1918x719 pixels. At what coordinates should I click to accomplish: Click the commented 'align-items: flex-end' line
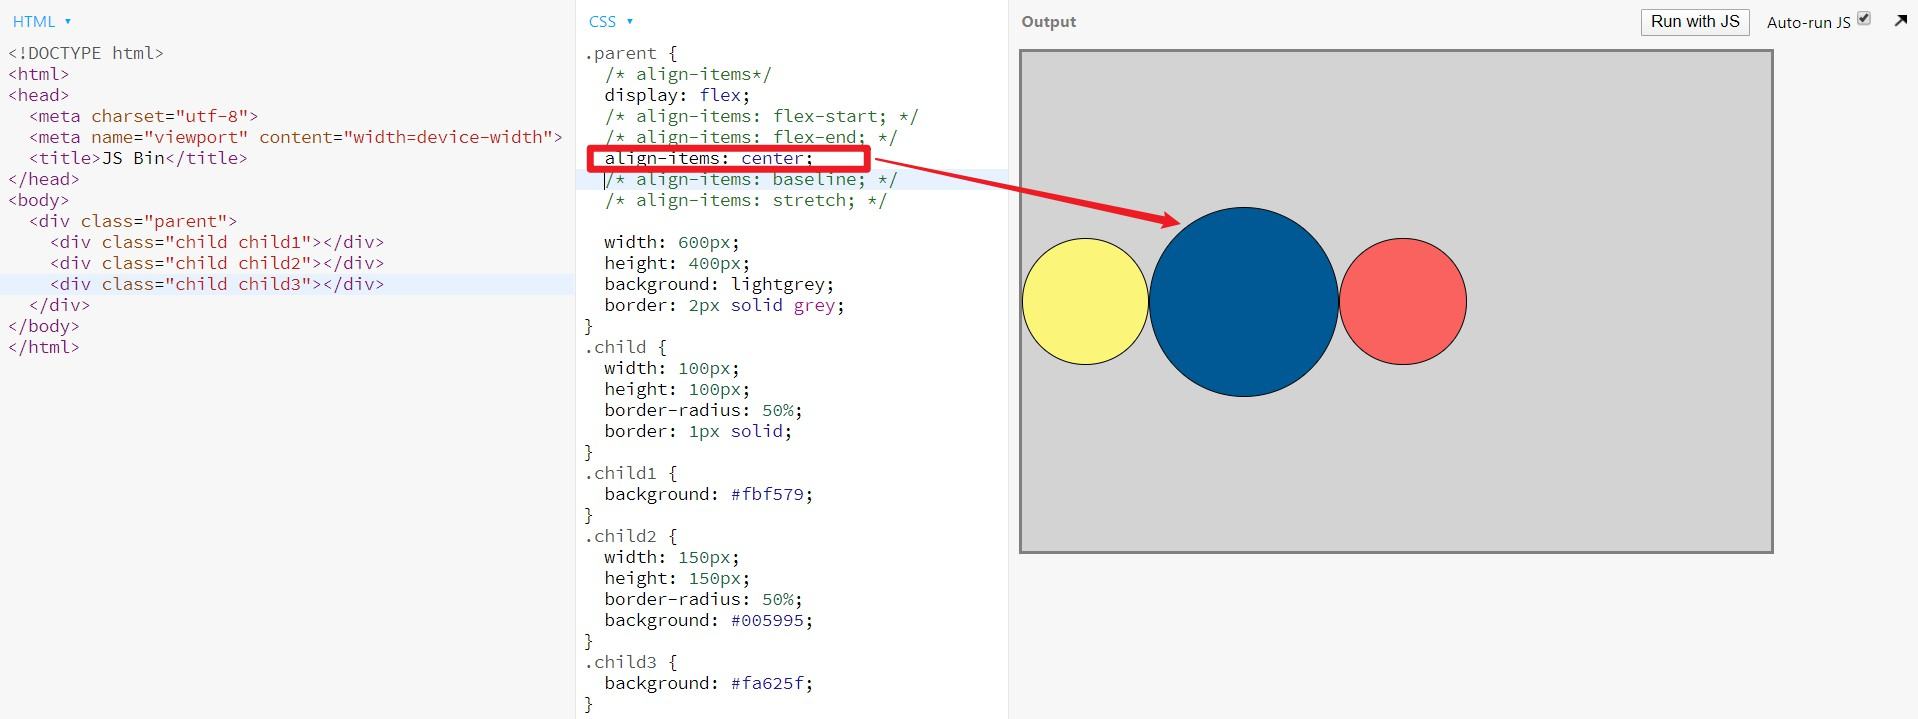pyautogui.click(x=751, y=137)
